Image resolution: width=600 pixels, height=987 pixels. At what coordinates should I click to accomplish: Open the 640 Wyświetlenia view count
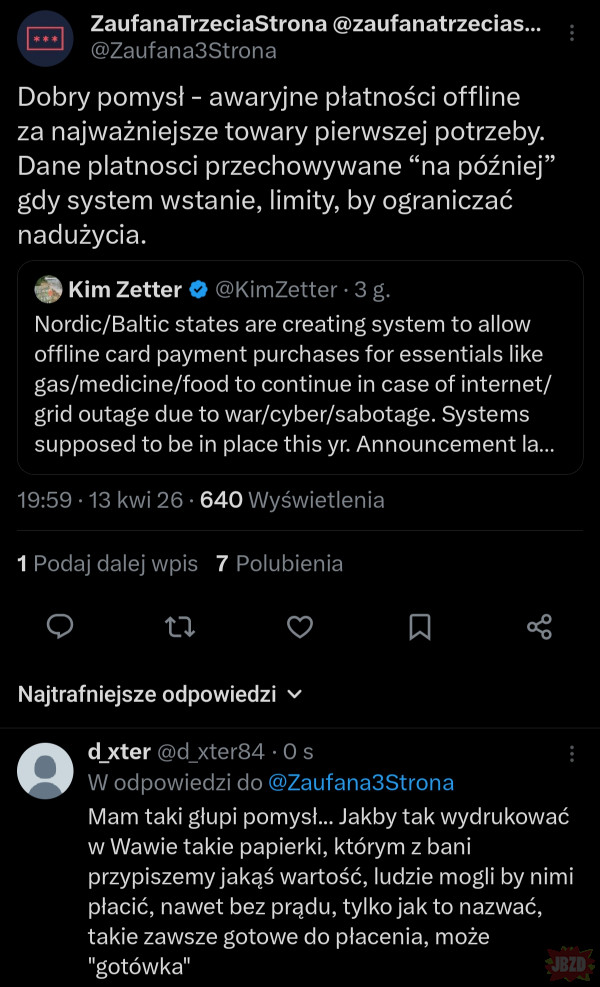pos(292,500)
